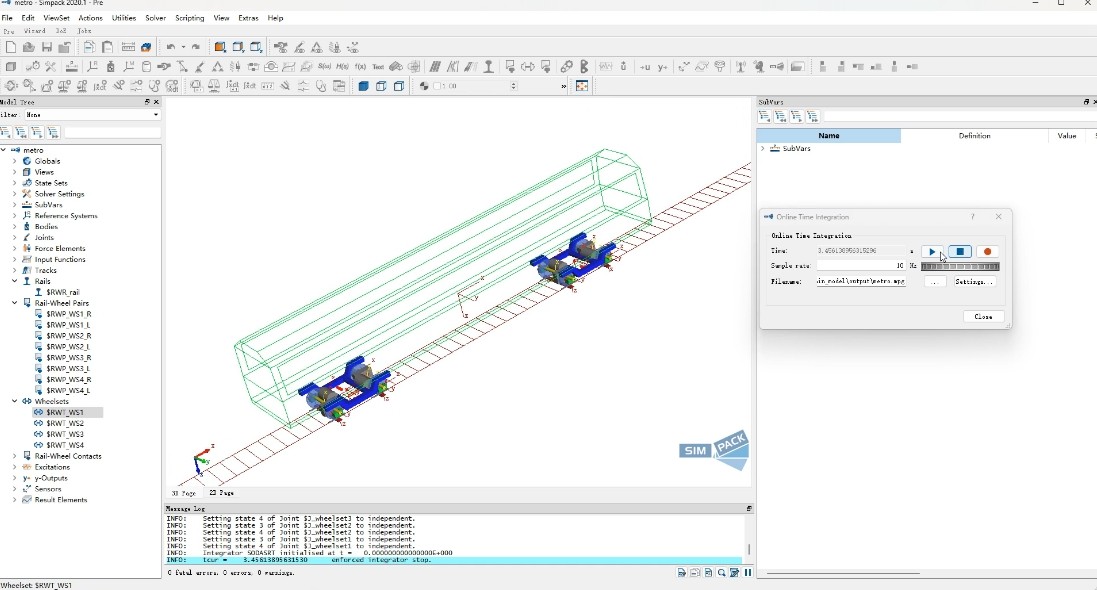Click the y+ output toolbar icon
Screen dimensions: 1097x590
pos(662,66)
